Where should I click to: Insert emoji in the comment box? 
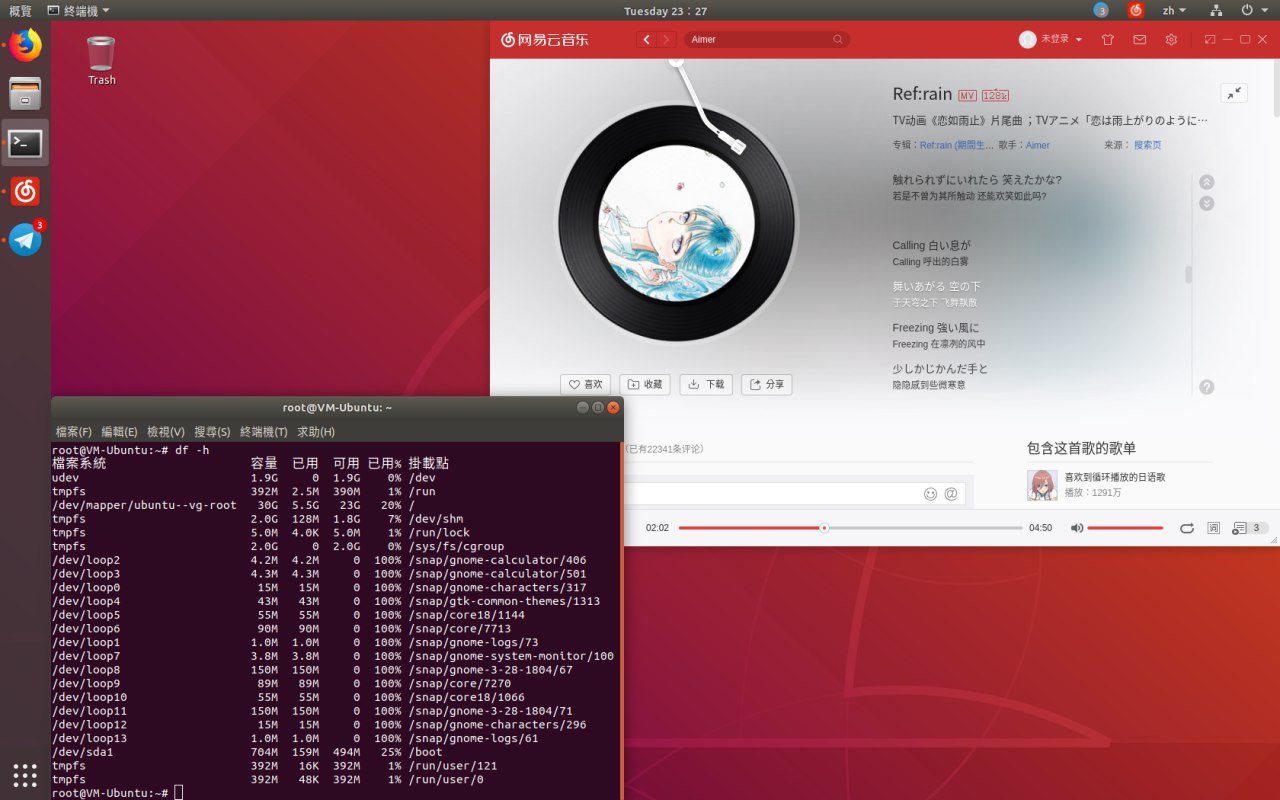click(931, 493)
